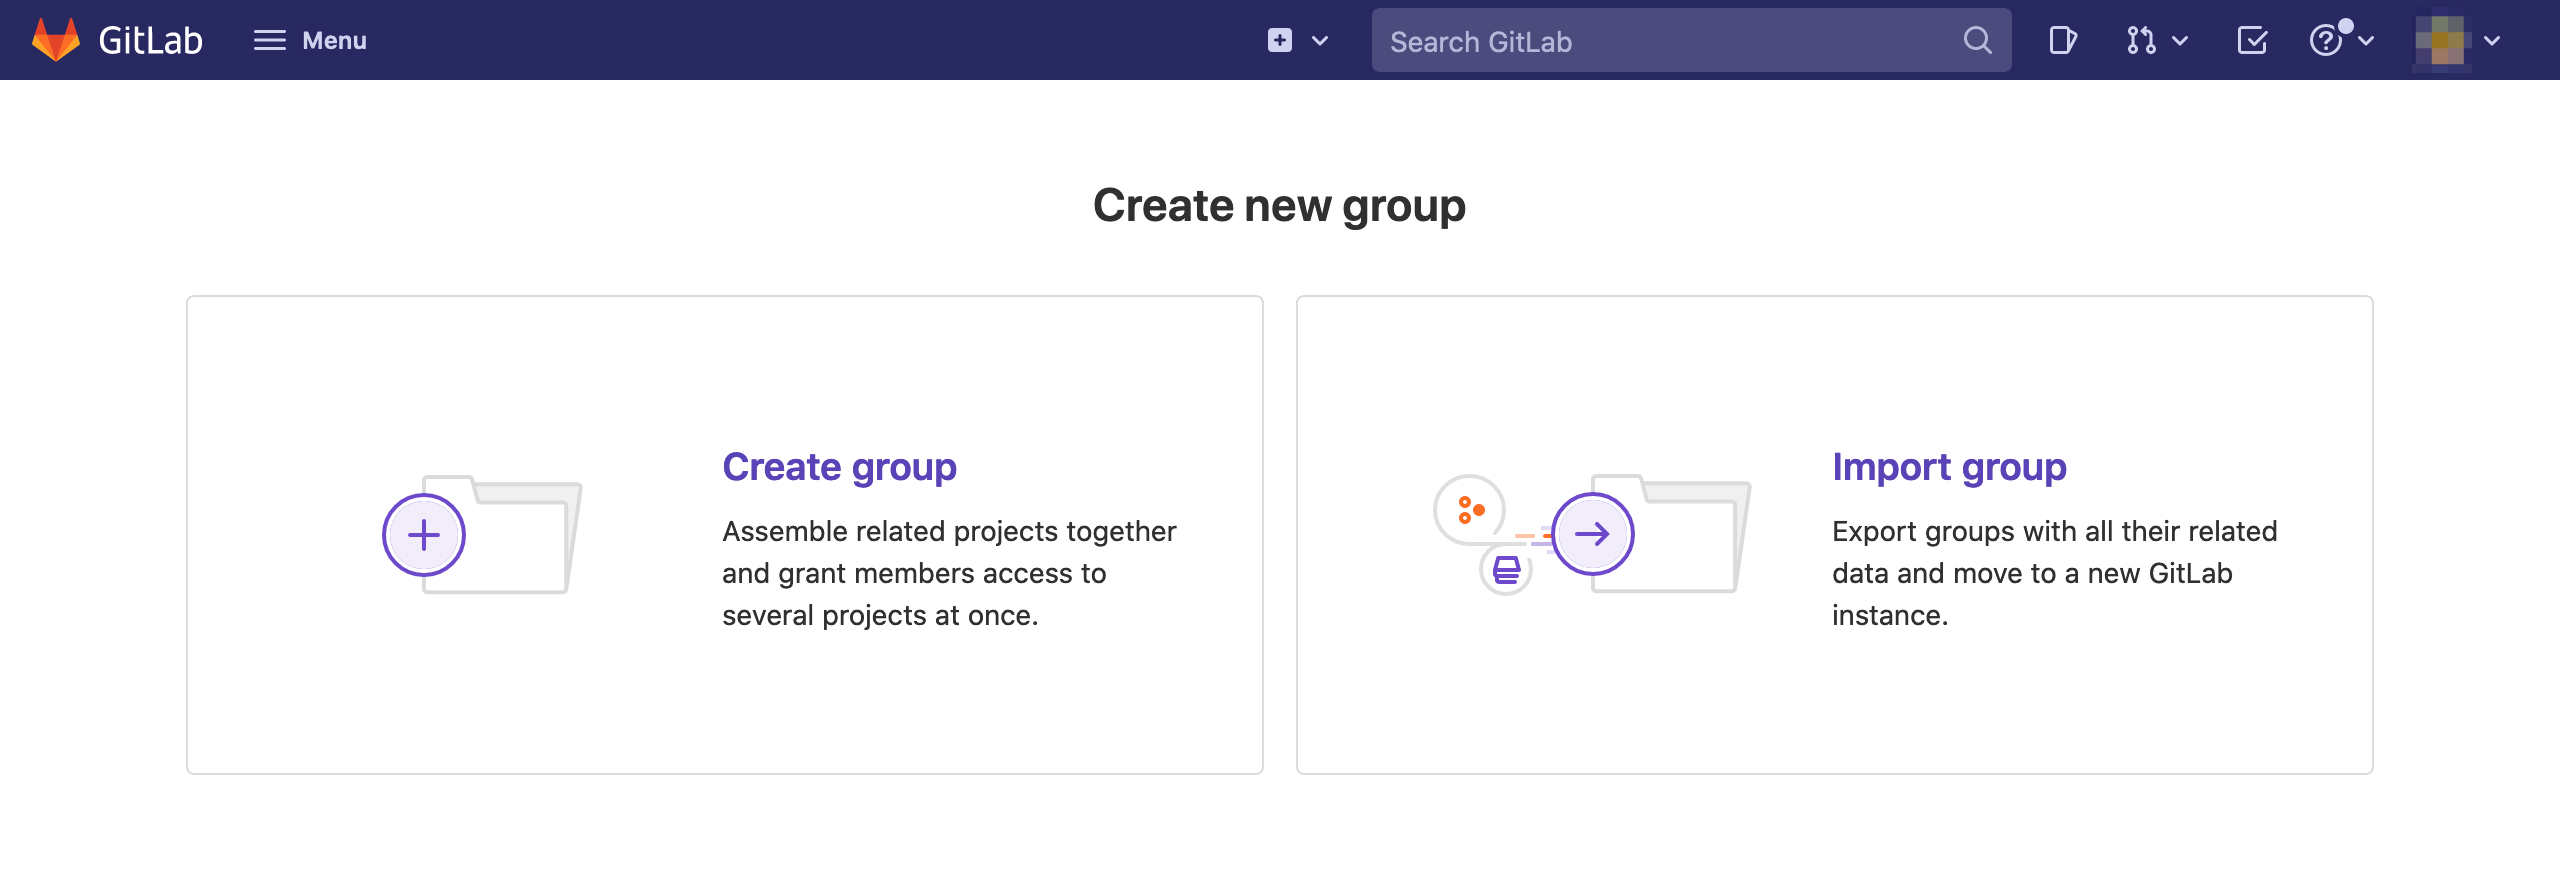Open the Issues icon in navbar

tap(2062, 40)
